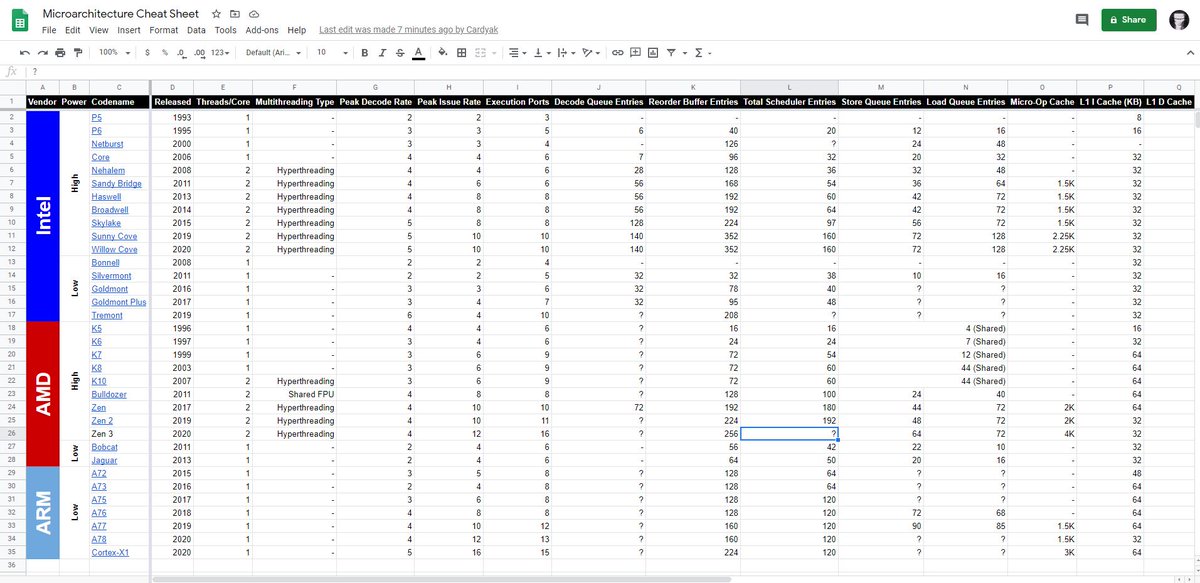
Task: Click the move to folder icon
Action: 236,15
